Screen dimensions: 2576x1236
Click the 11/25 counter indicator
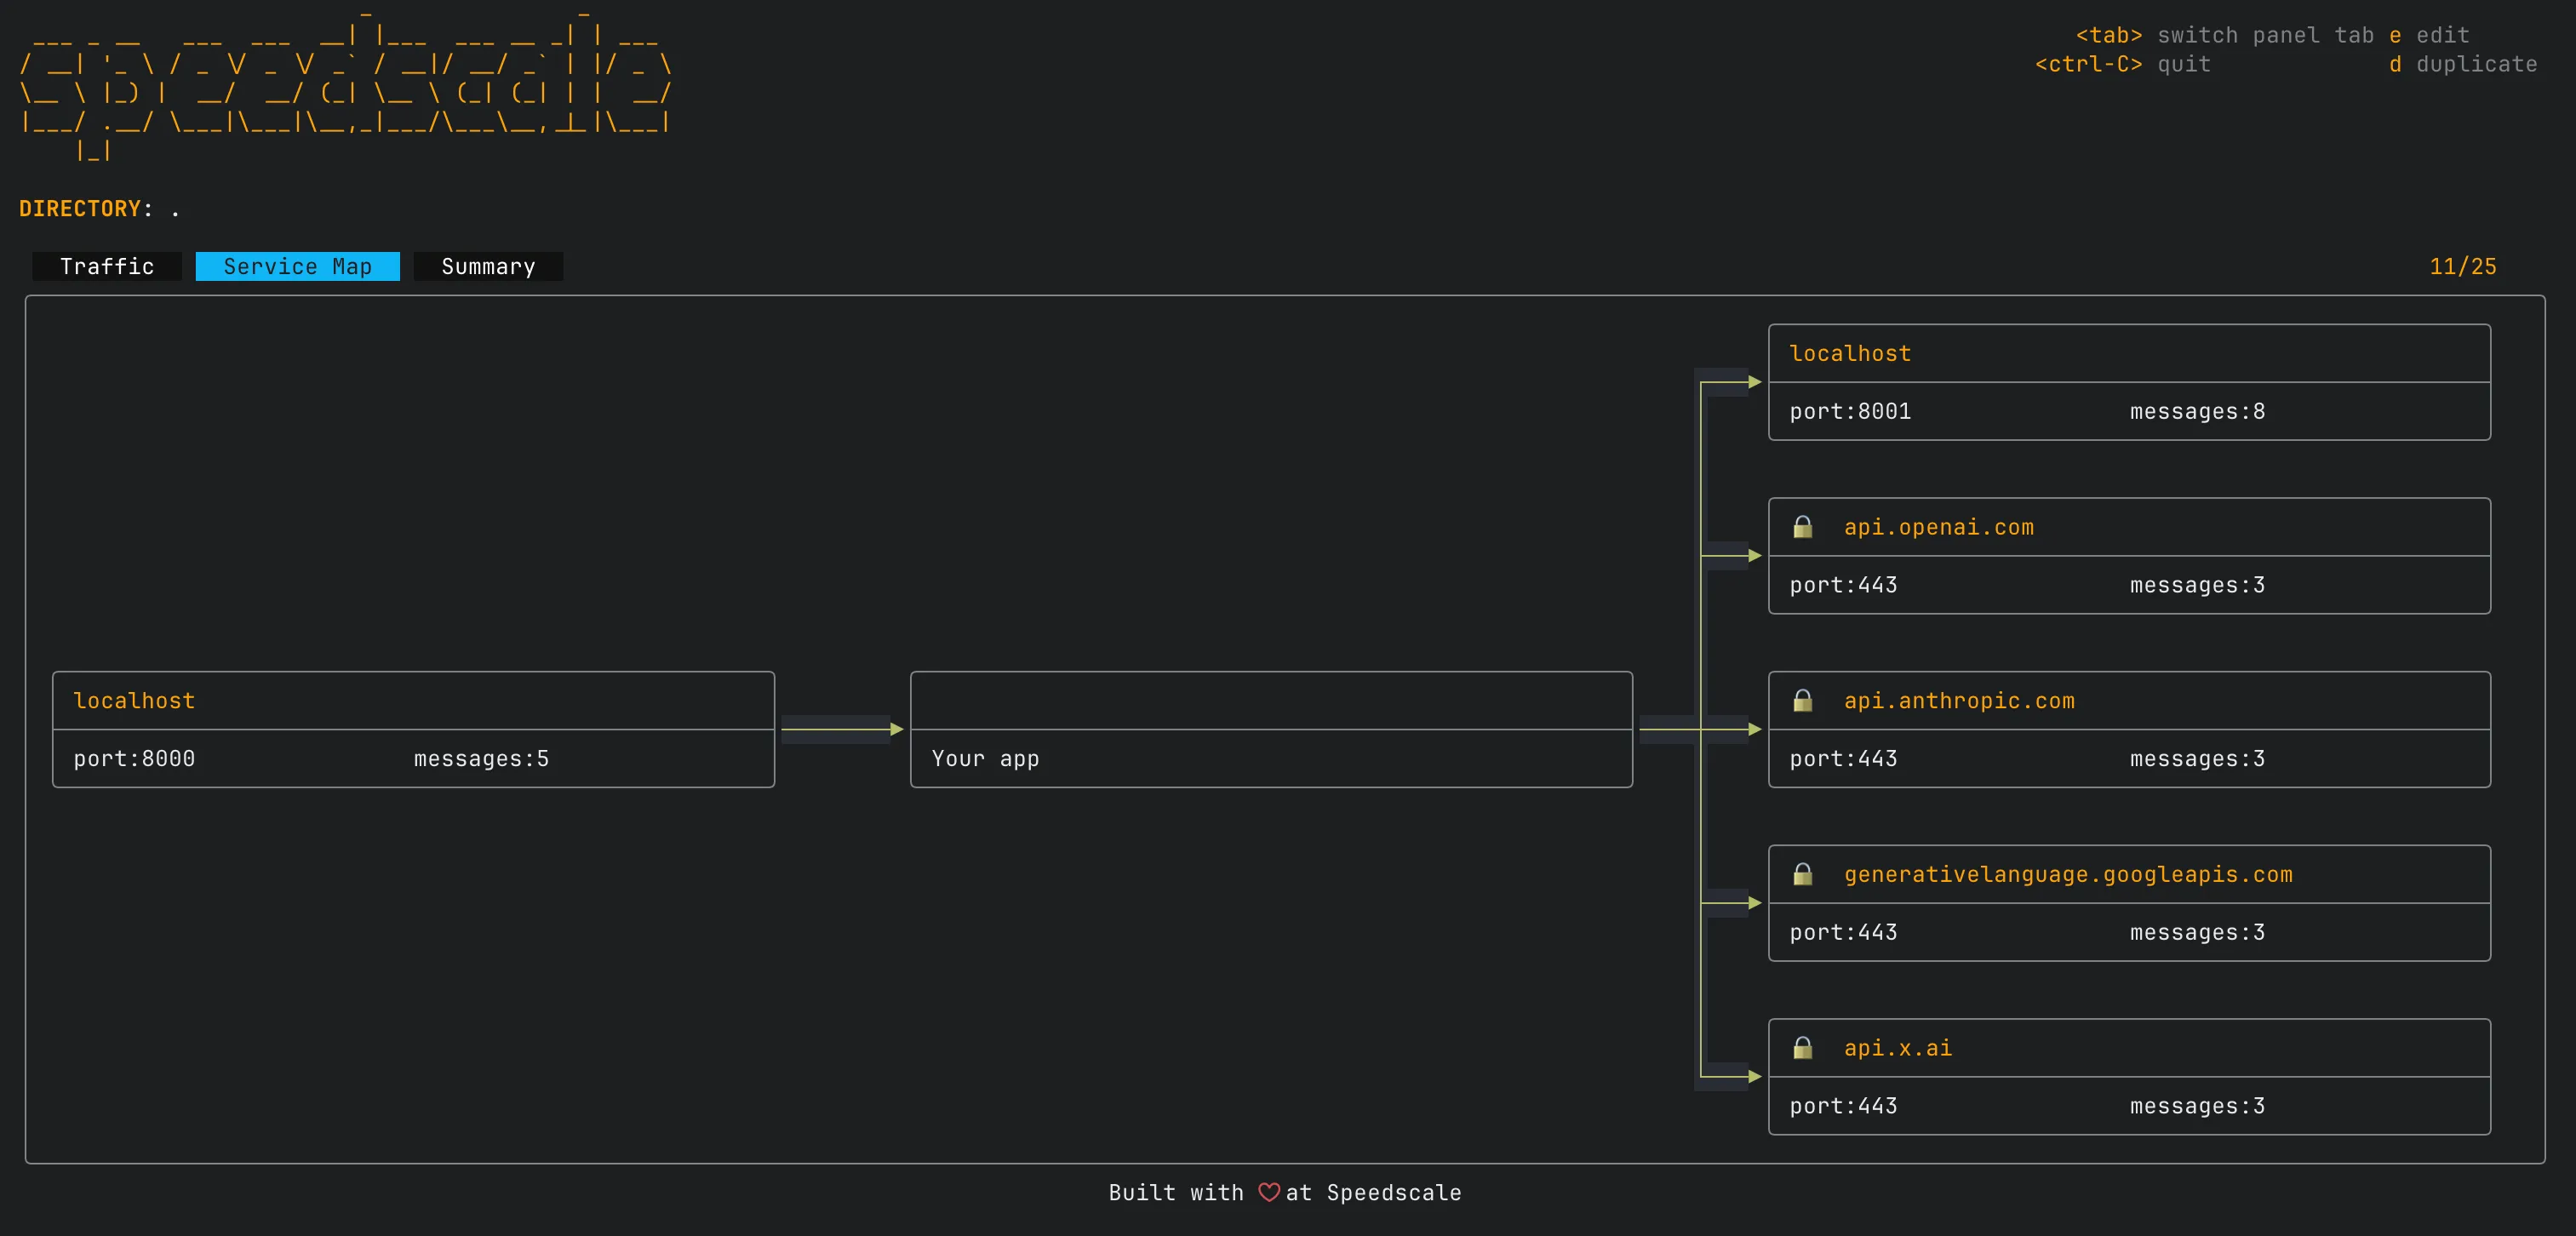[x=2463, y=266]
